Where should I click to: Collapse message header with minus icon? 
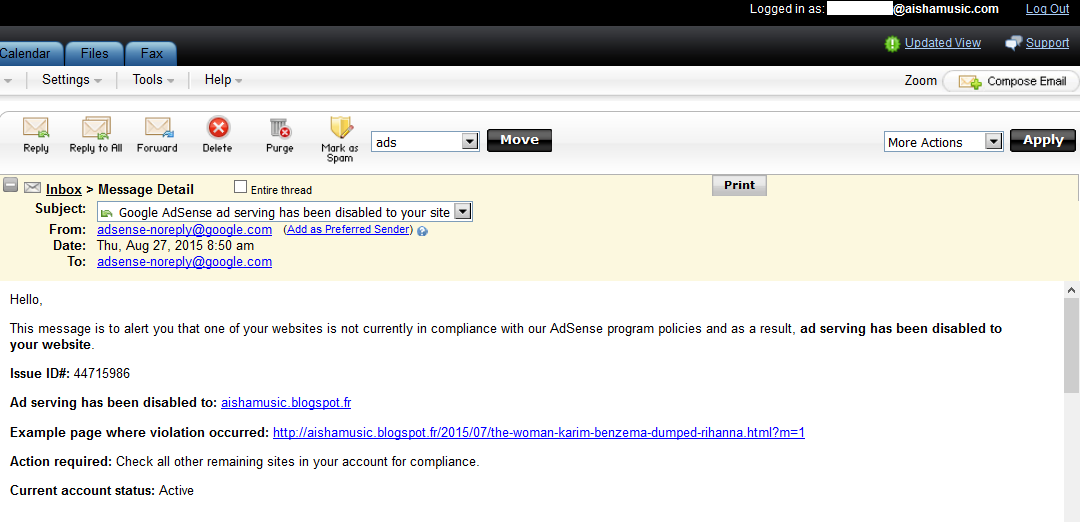point(10,185)
